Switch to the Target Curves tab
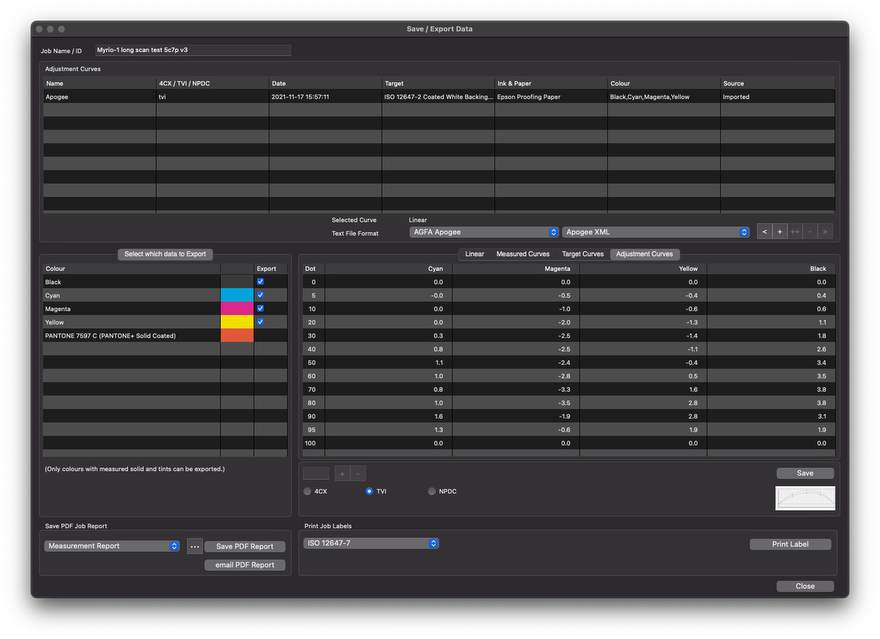The image size is (880, 639). pyautogui.click(x=583, y=253)
